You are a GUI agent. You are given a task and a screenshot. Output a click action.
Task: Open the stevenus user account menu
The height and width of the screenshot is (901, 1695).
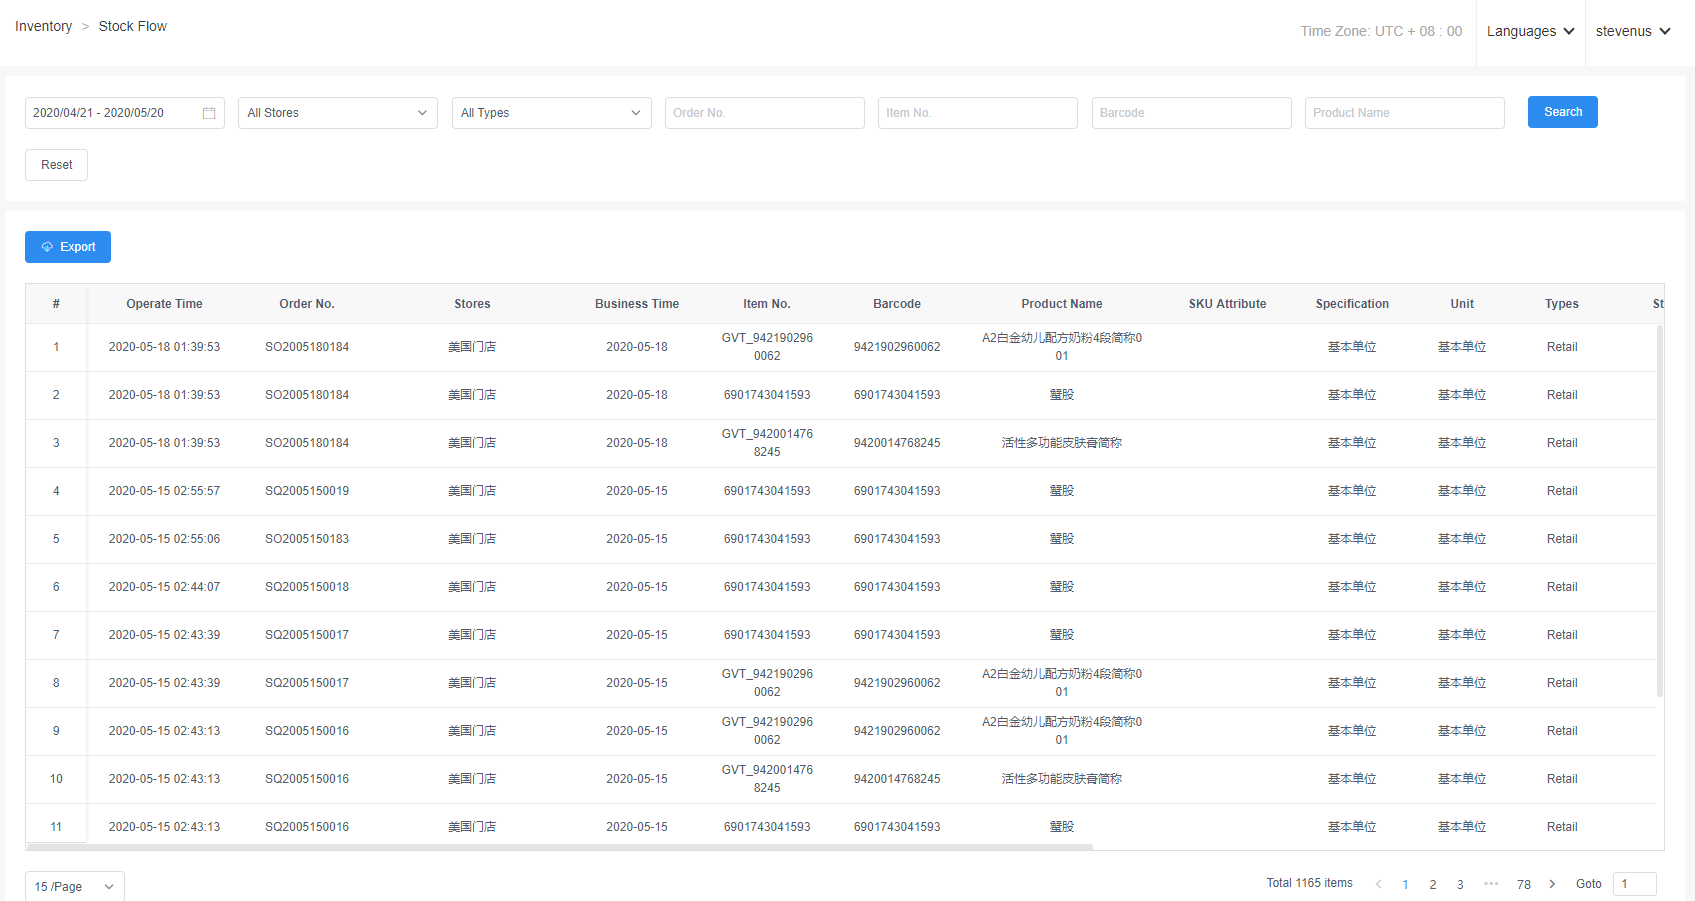pyautogui.click(x=1632, y=31)
